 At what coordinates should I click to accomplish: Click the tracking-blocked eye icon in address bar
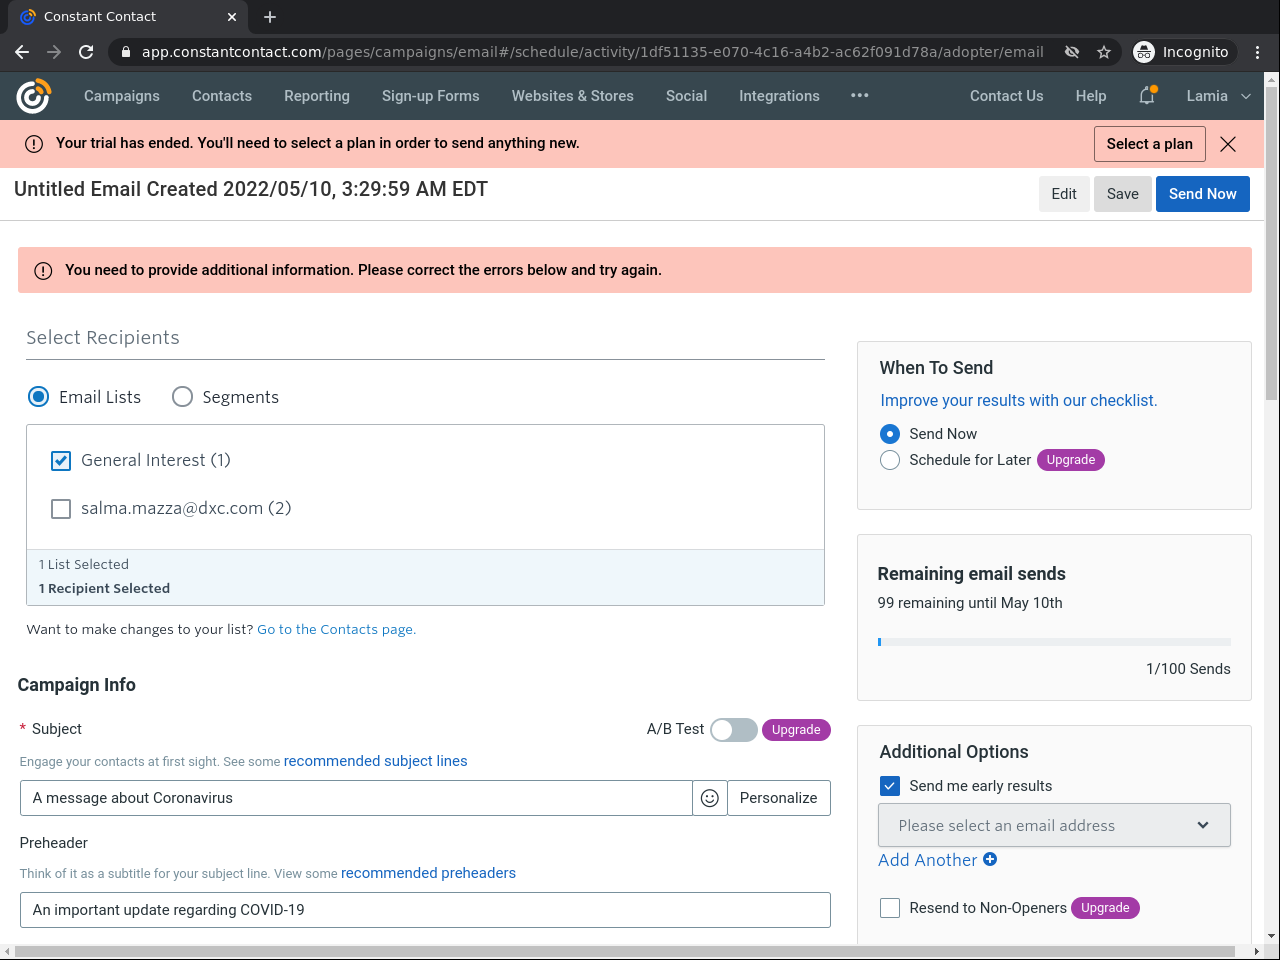coord(1072,52)
